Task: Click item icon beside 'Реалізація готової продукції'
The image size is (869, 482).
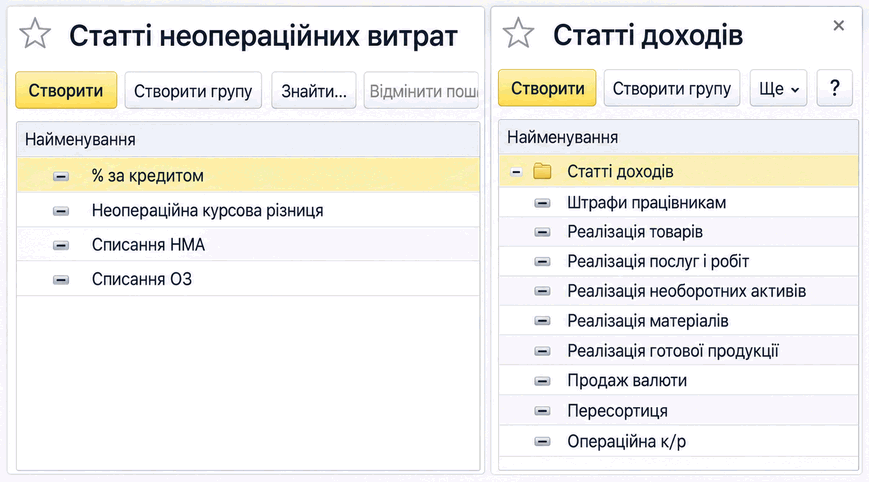Action: click(542, 351)
